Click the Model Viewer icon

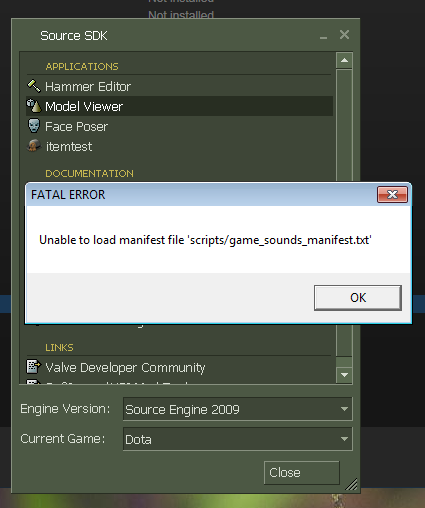[34, 106]
